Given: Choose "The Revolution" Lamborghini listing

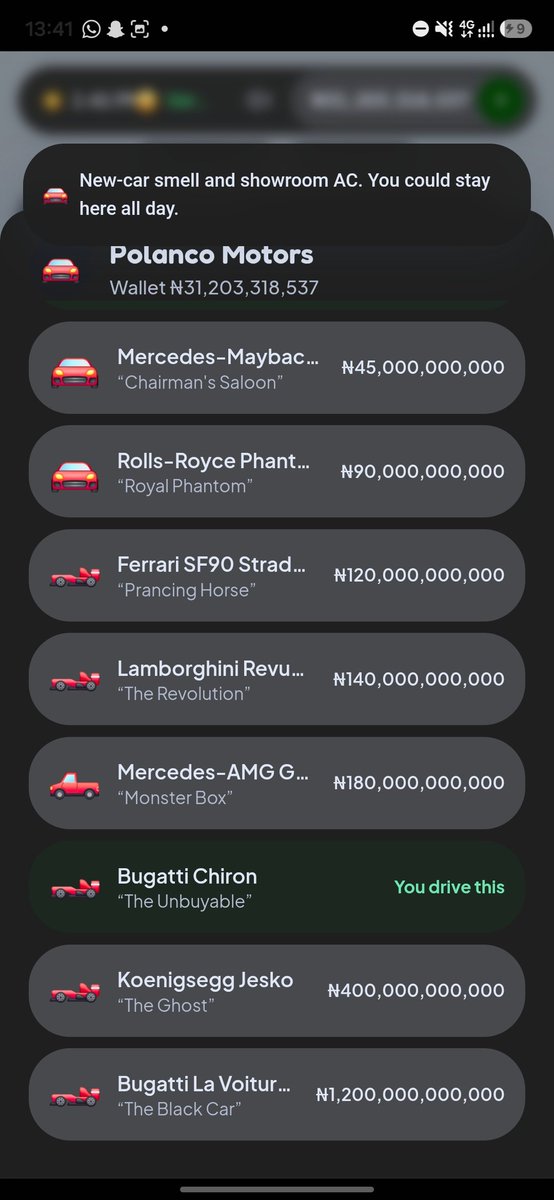Looking at the screenshot, I should pyautogui.click(x=277, y=680).
